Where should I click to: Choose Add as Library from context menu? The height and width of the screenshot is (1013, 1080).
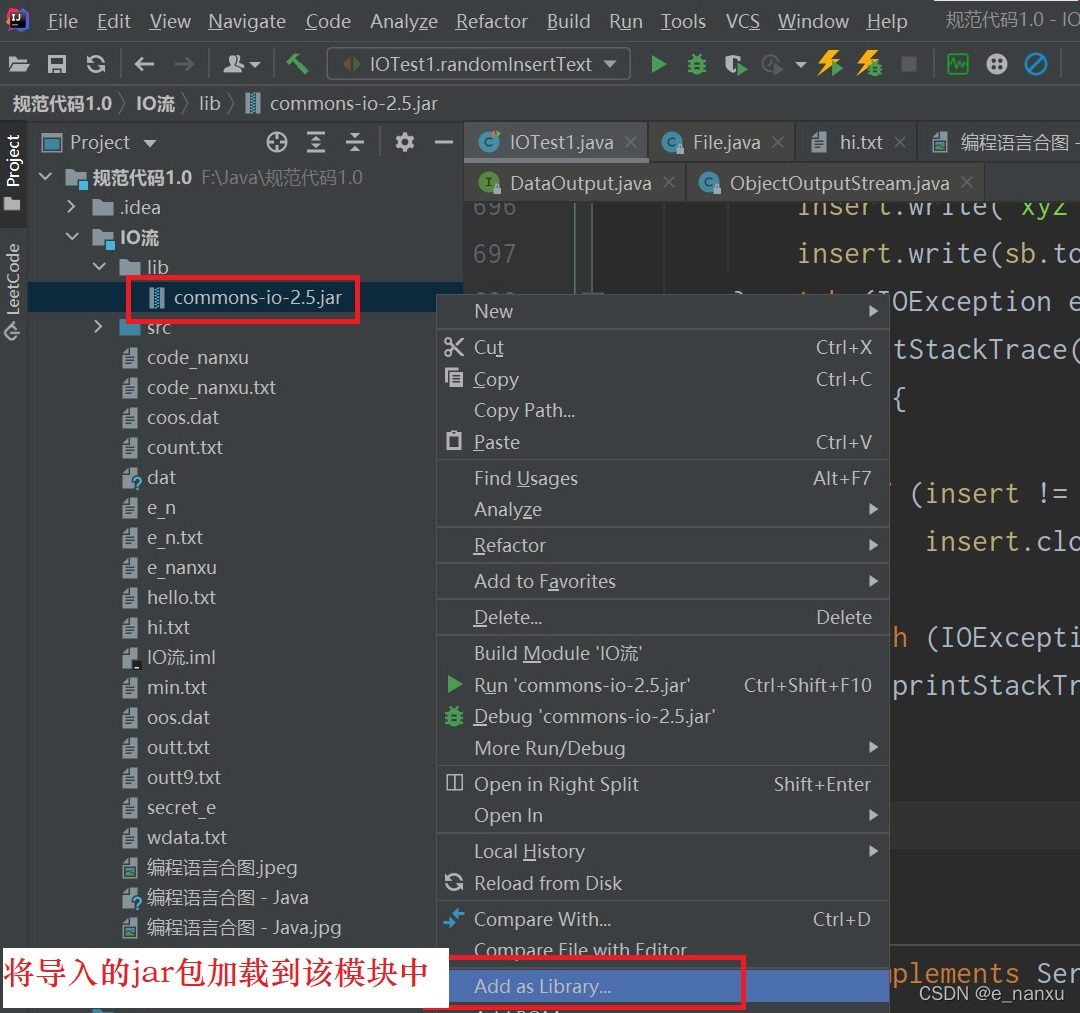coord(663,985)
